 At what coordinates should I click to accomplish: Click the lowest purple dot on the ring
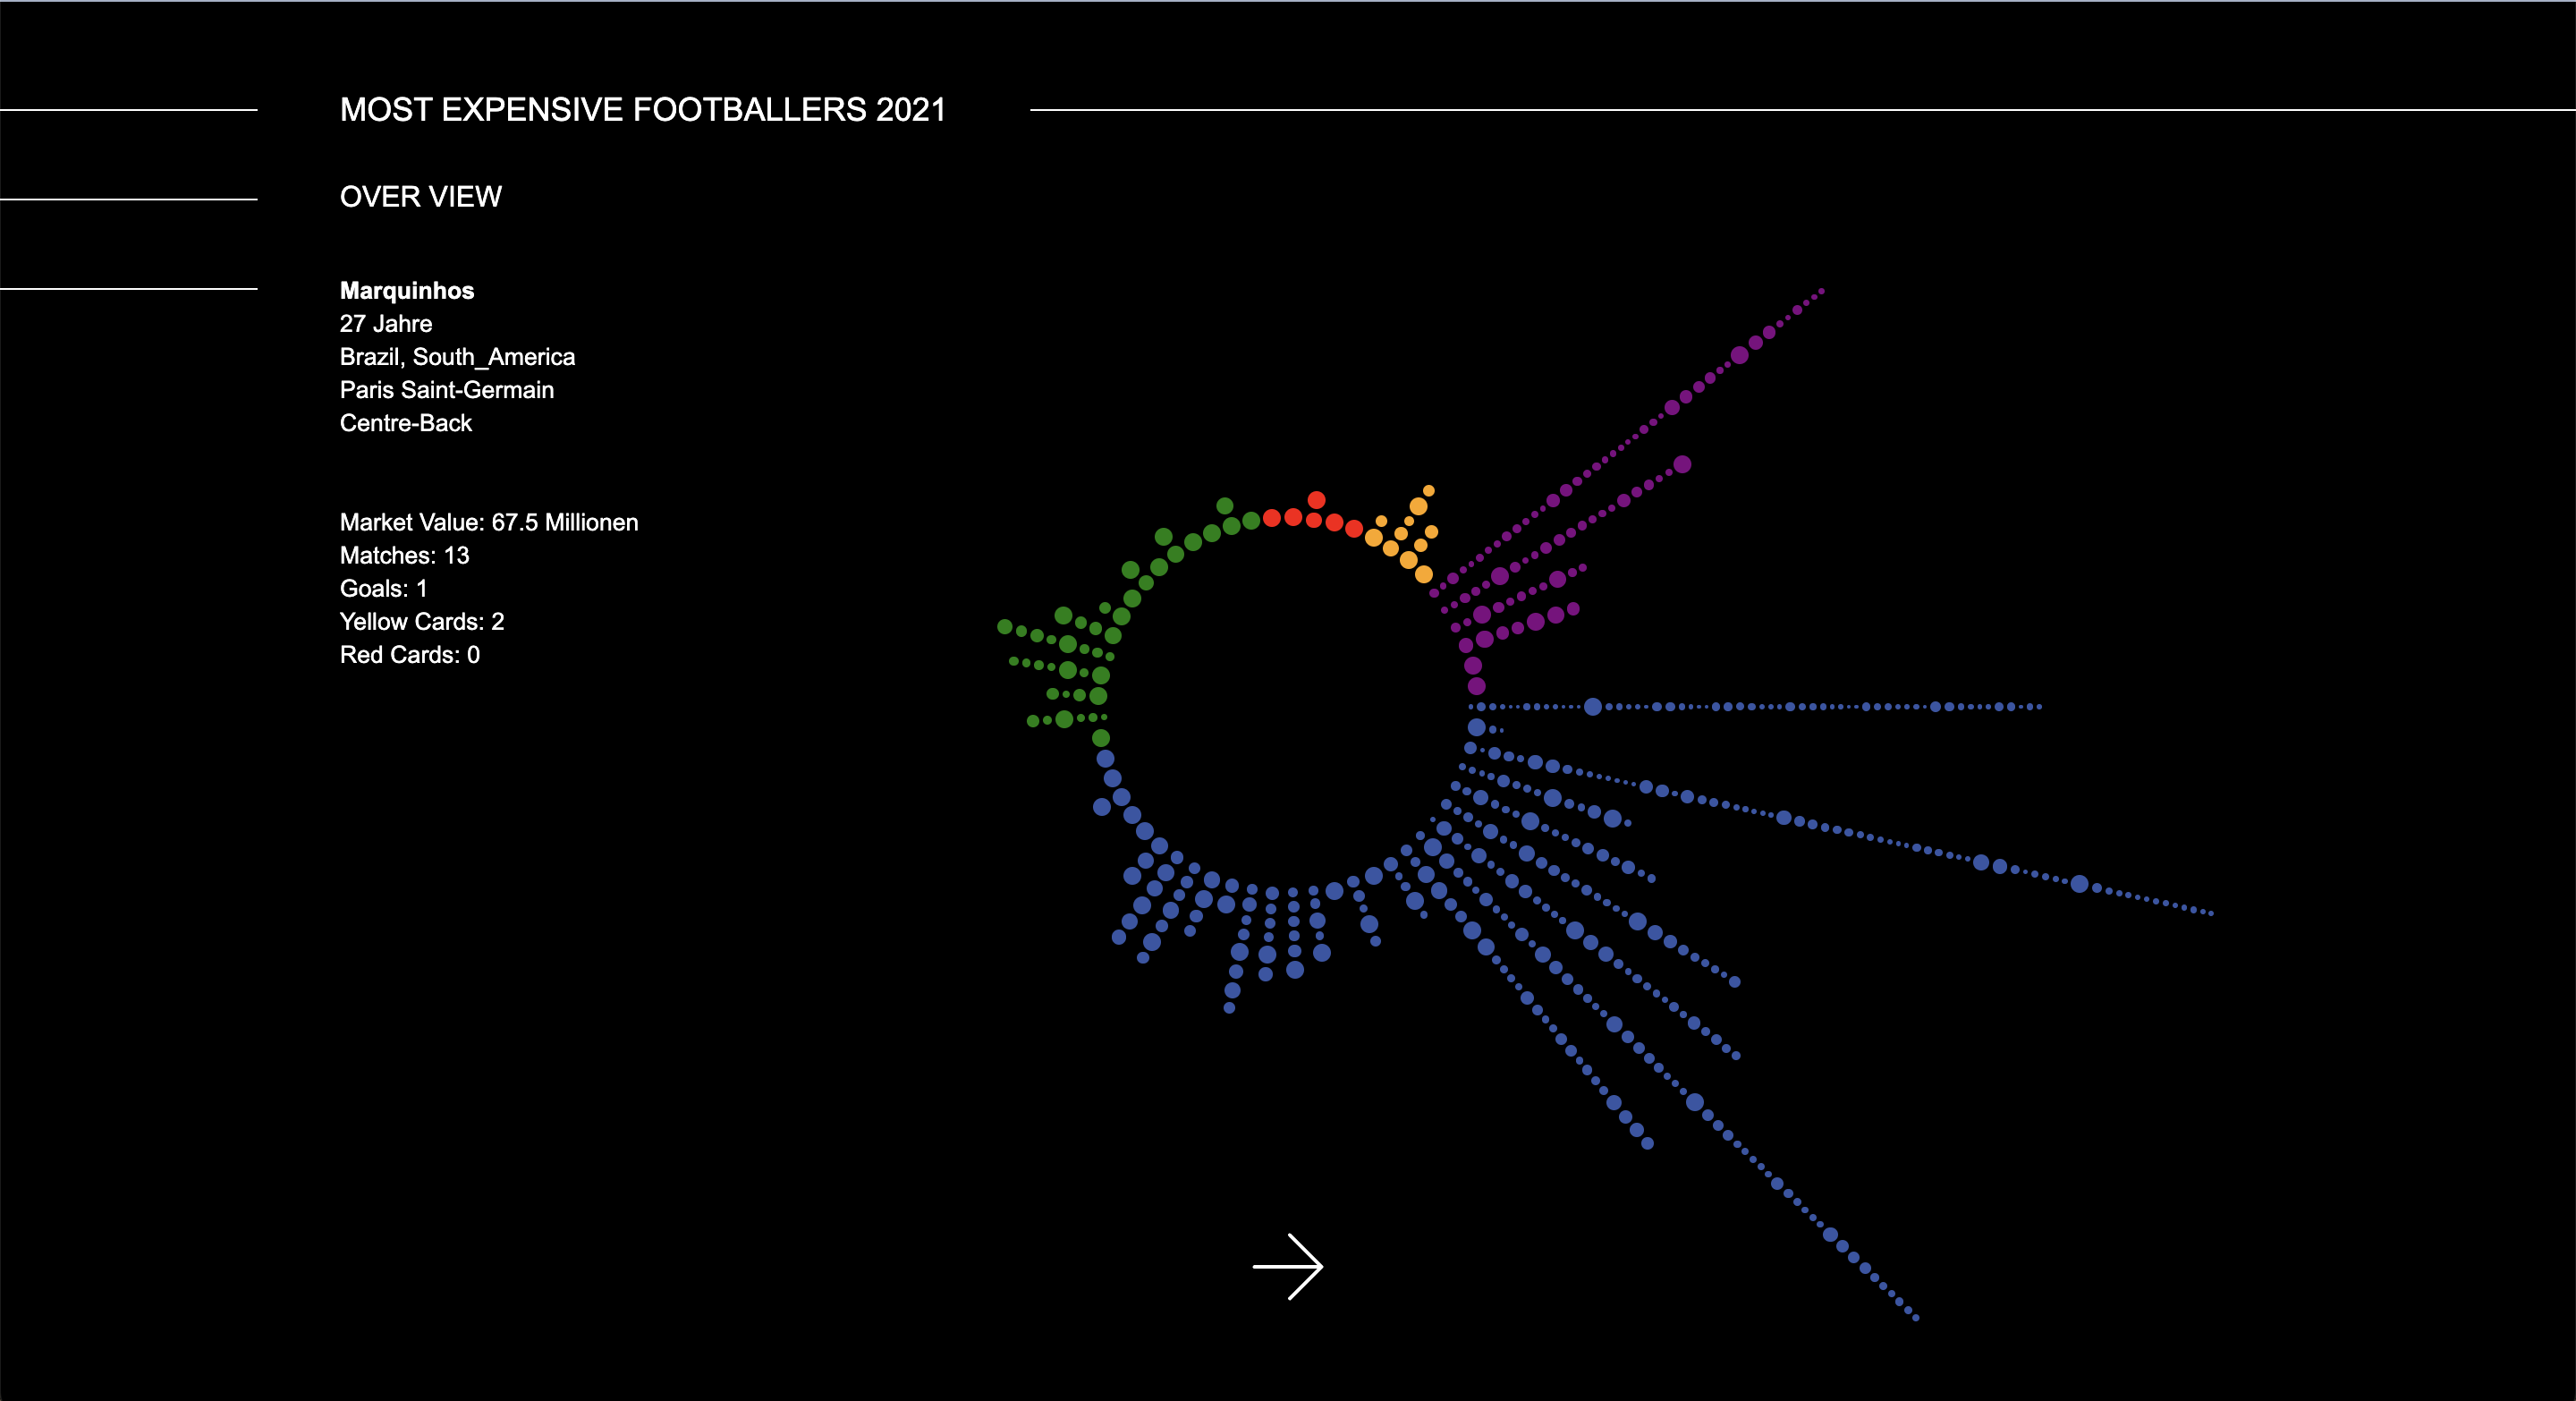1476,686
